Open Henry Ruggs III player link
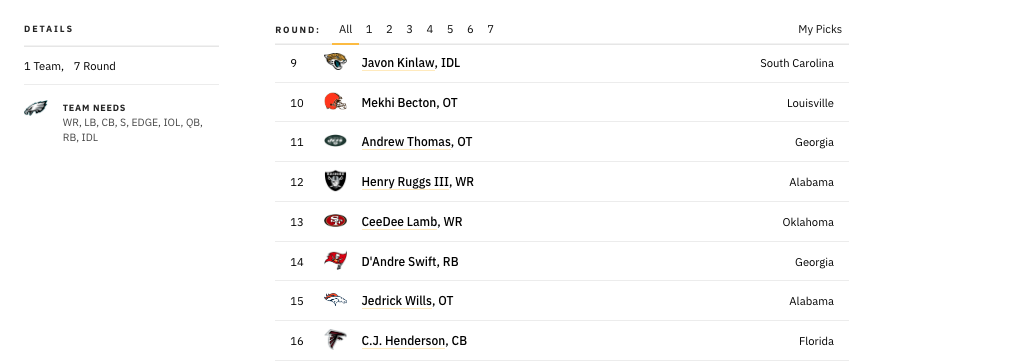 pyautogui.click(x=405, y=182)
